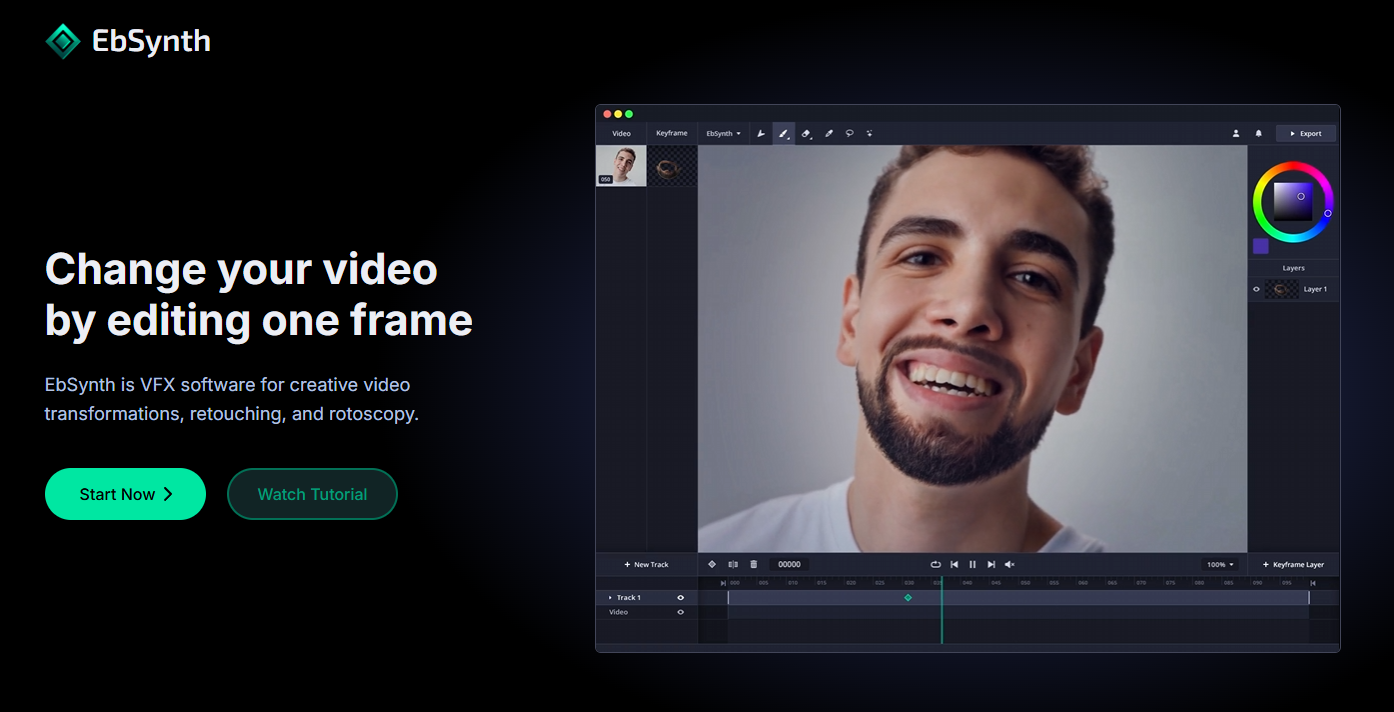Choose the Lasso selection tool

coord(849,133)
